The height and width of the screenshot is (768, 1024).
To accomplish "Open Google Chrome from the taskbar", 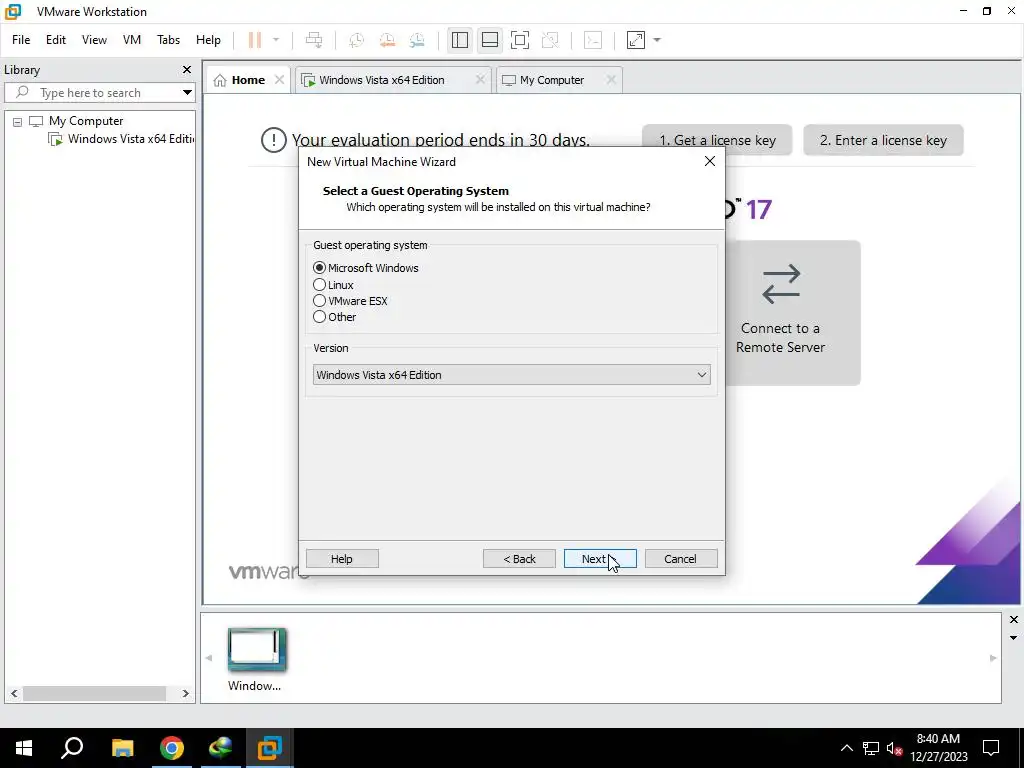I will click(x=172, y=748).
